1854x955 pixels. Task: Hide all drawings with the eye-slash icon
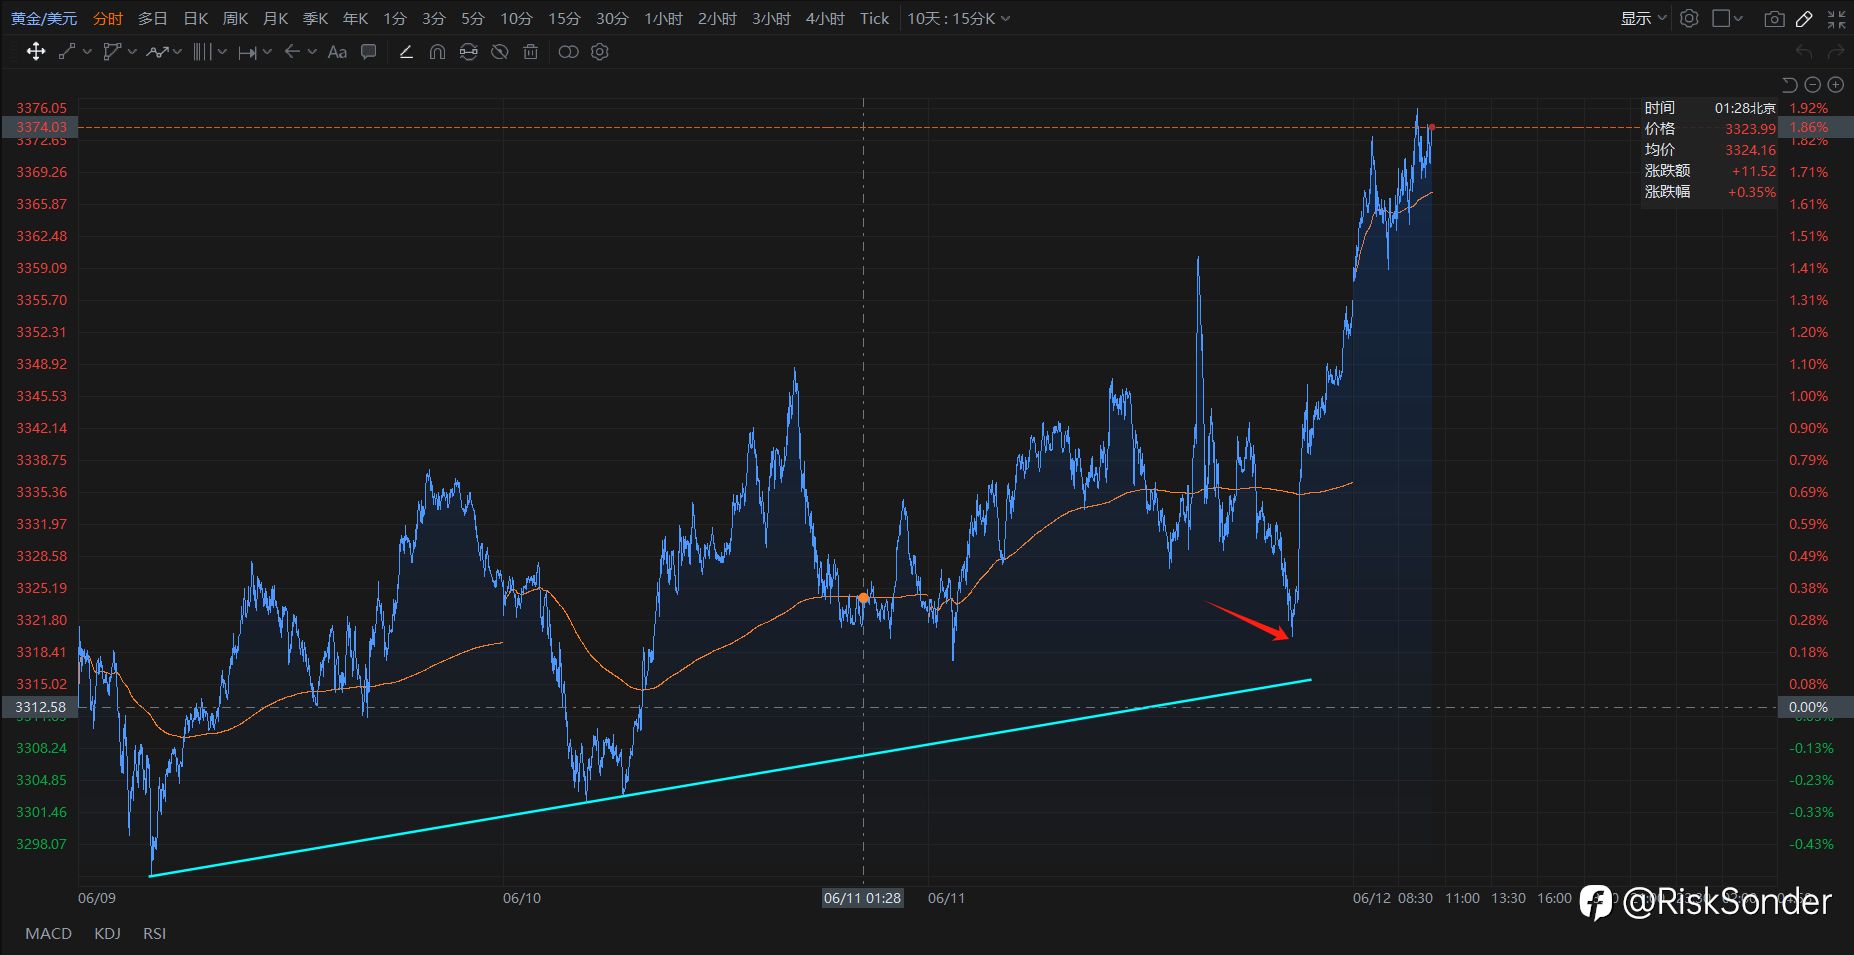tap(500, 52)
